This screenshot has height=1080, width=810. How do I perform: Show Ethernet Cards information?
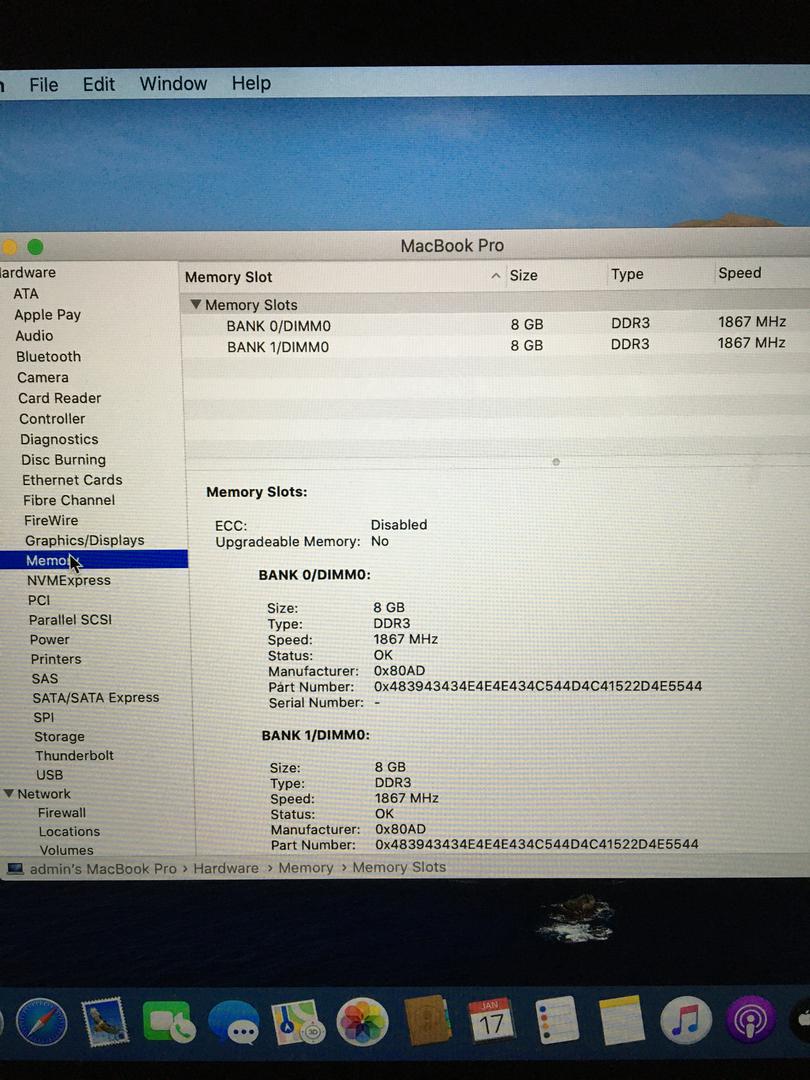click(x=72, y=480)
